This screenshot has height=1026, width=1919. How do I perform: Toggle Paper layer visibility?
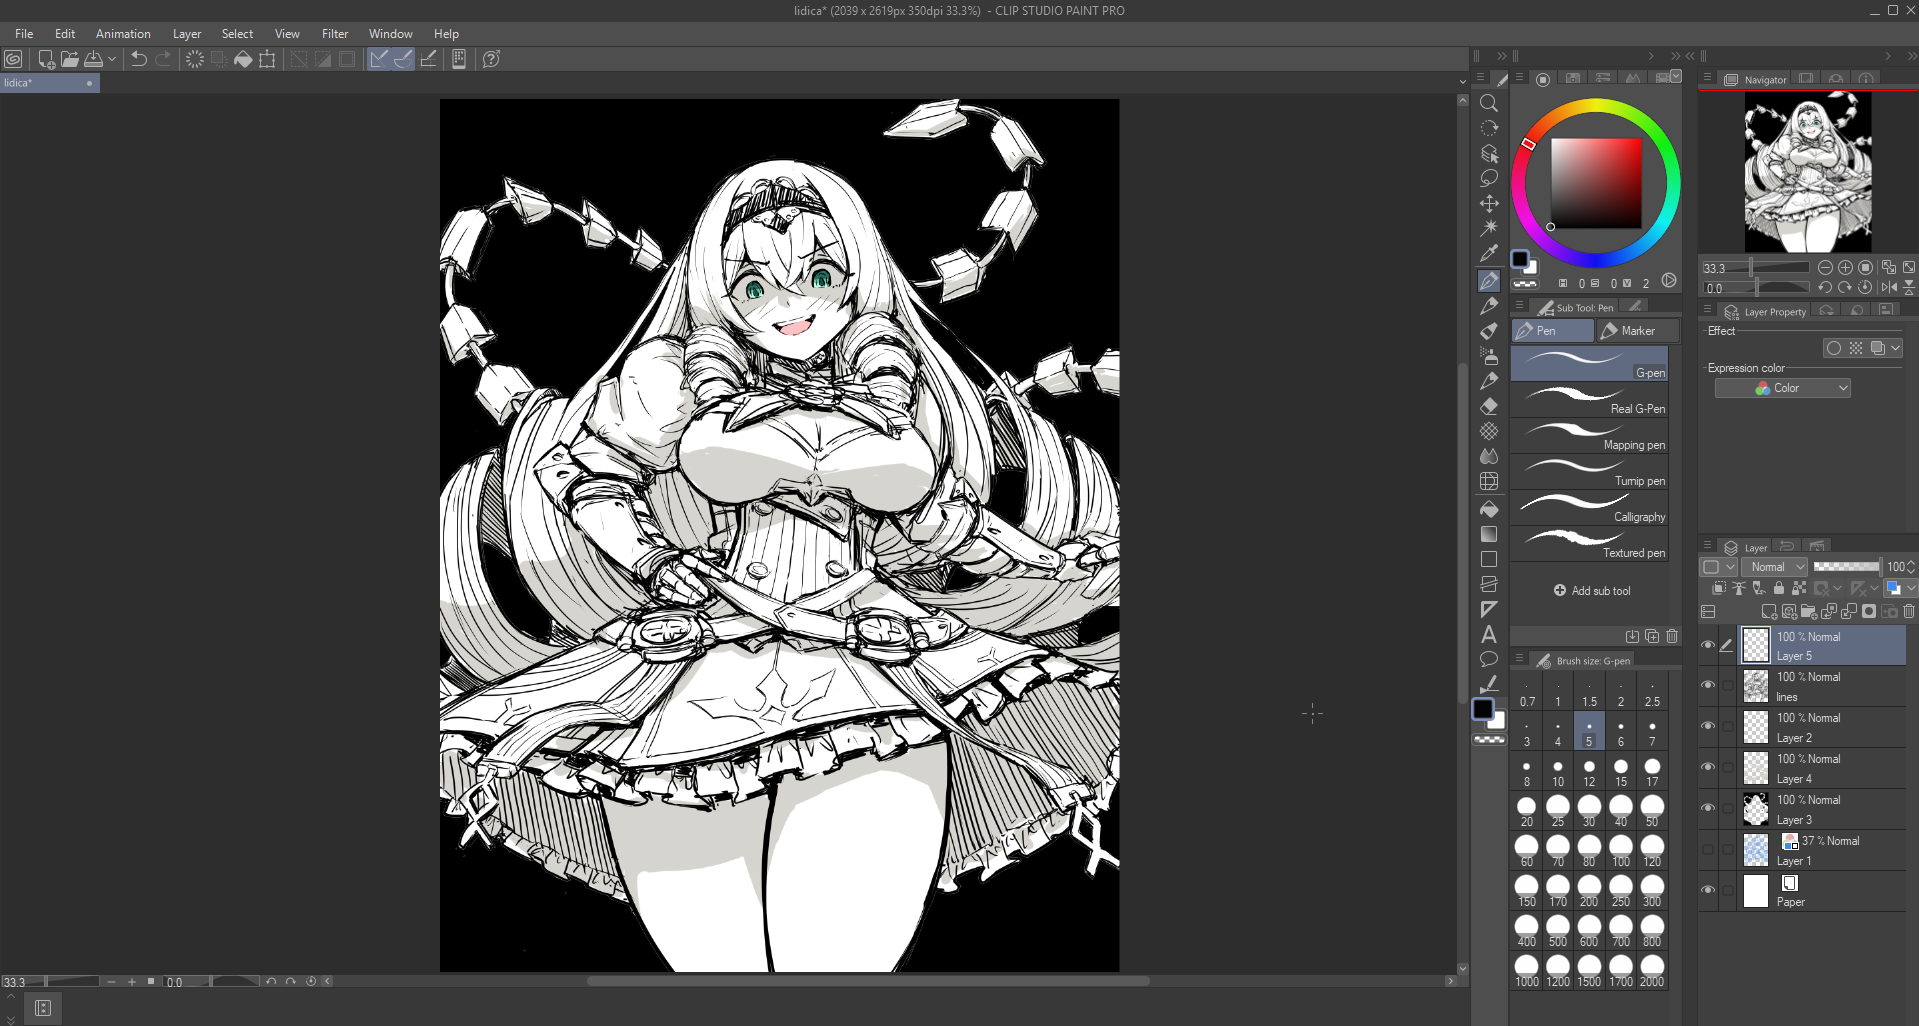tap(1708, 891)
